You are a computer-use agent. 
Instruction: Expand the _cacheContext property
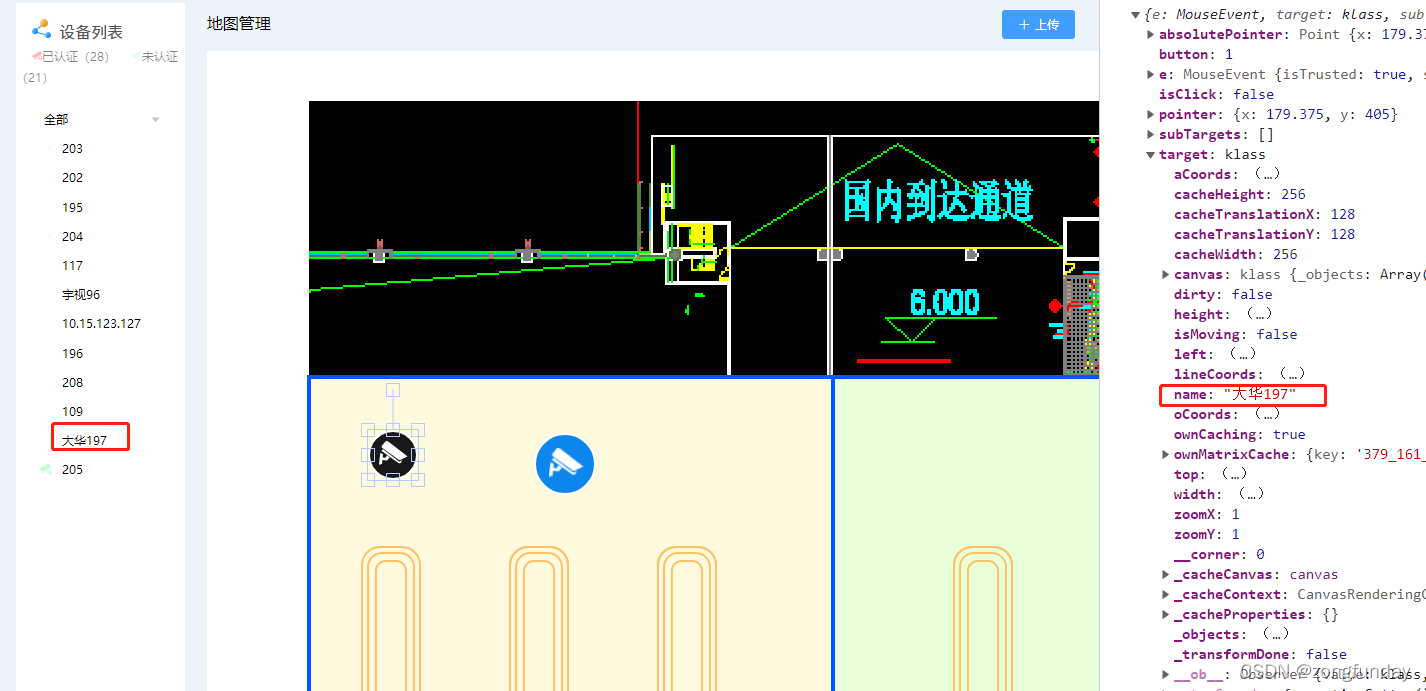(1166, 594)
